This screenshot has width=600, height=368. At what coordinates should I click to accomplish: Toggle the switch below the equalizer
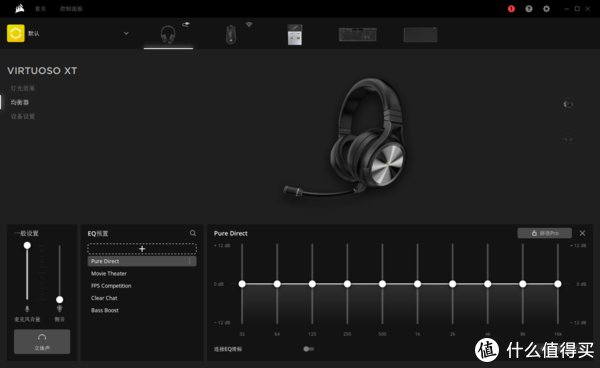[x=308, y=349]
